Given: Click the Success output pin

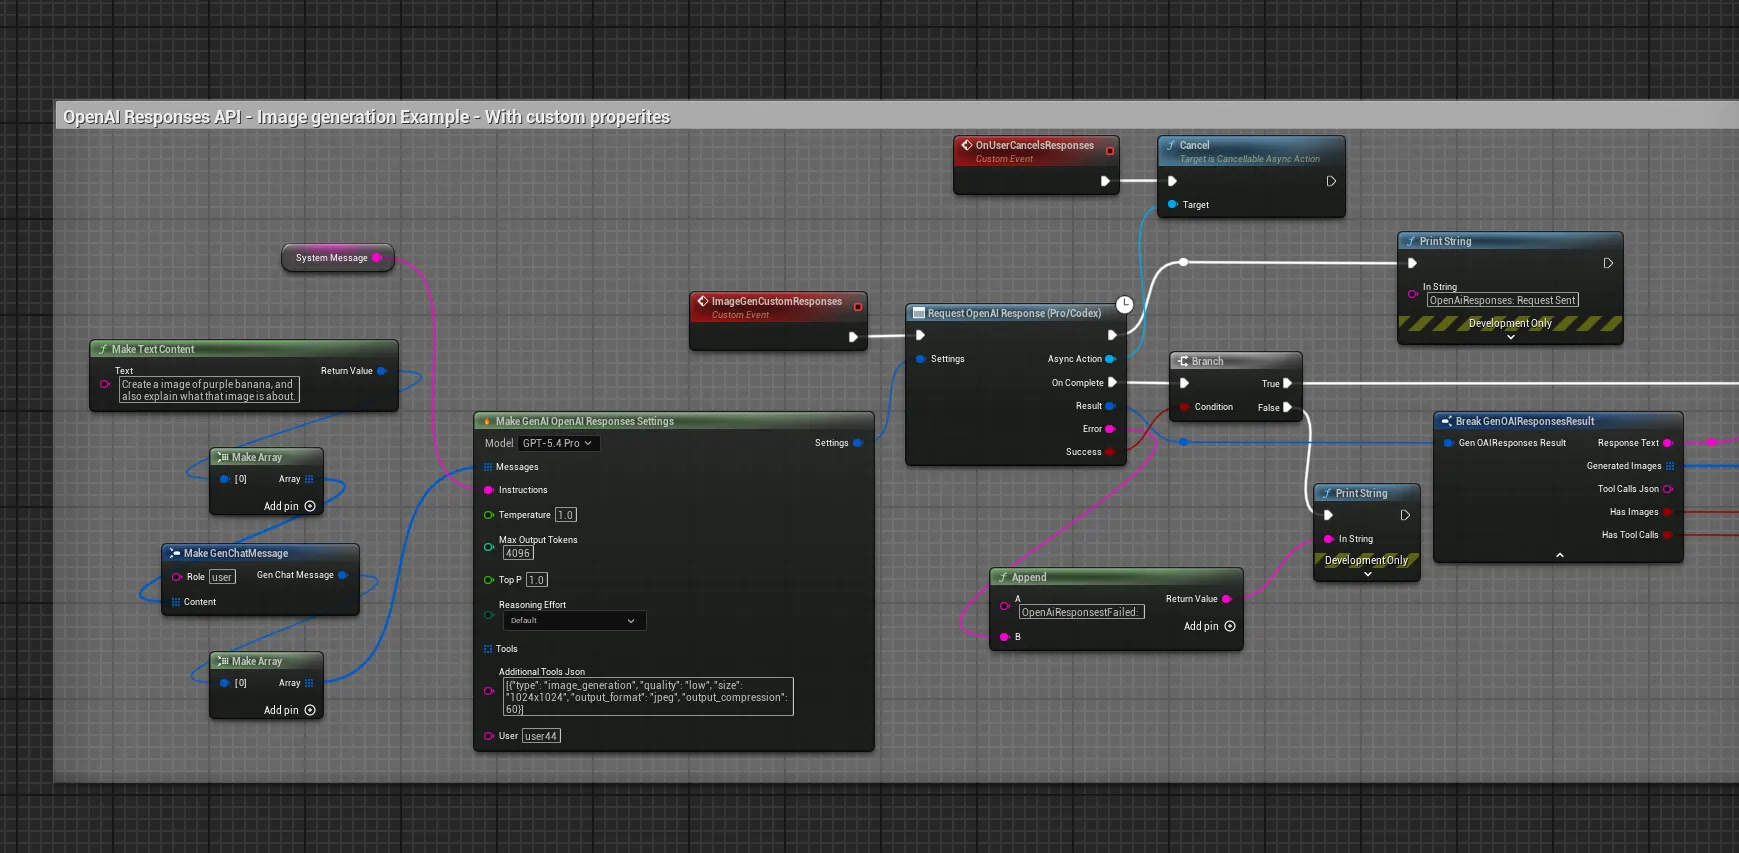Looking at the screenshot, I should pyautogui.click(x=1110, y=452).
